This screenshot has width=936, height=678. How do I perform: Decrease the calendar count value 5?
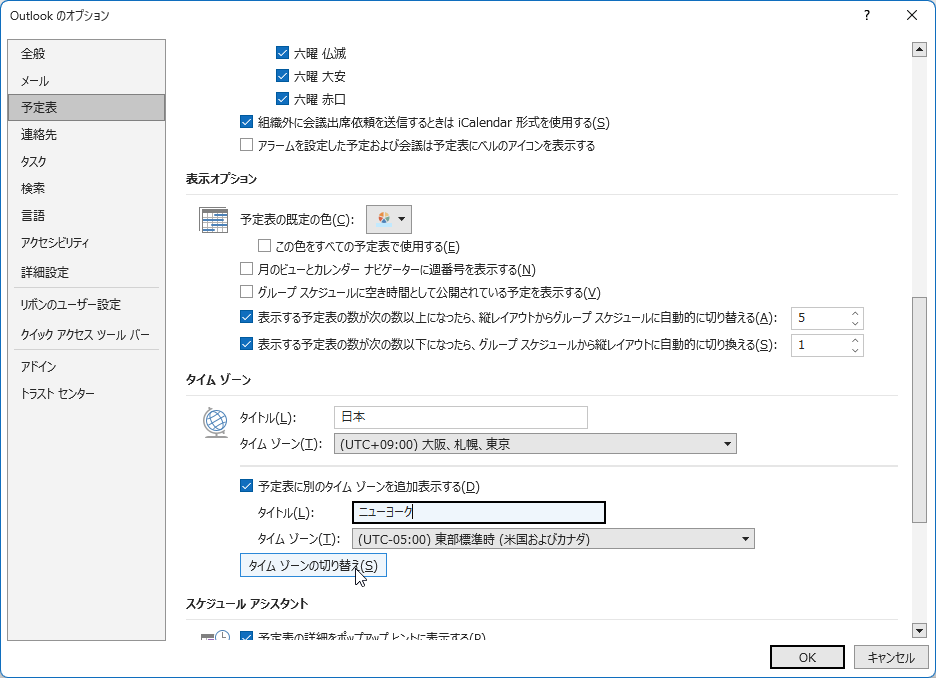[x=855, y=323]
